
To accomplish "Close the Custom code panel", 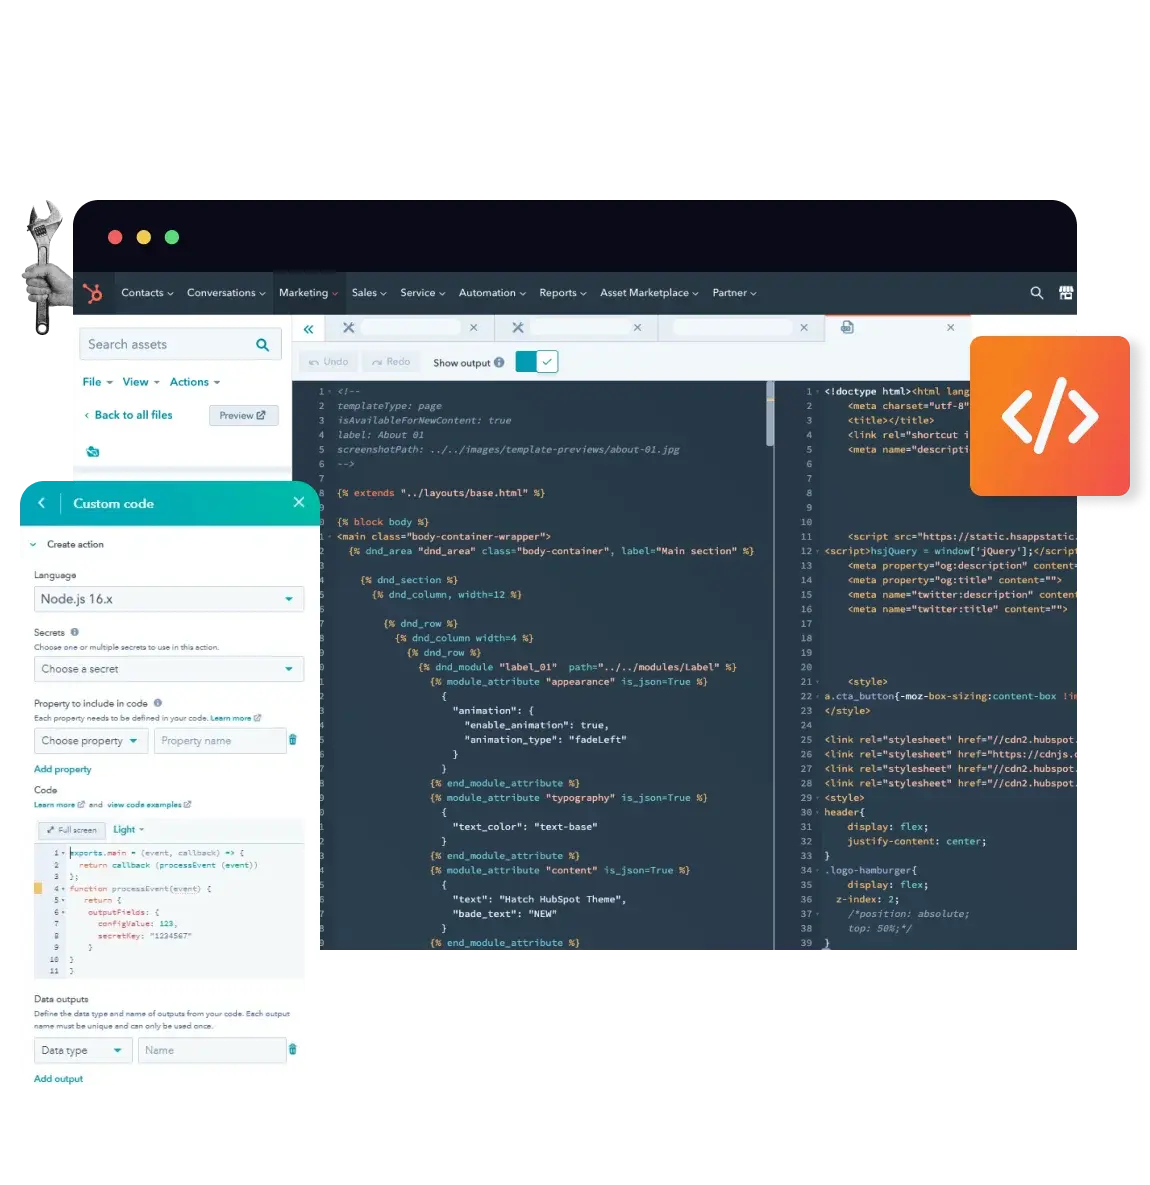I will tap(298, 502).
